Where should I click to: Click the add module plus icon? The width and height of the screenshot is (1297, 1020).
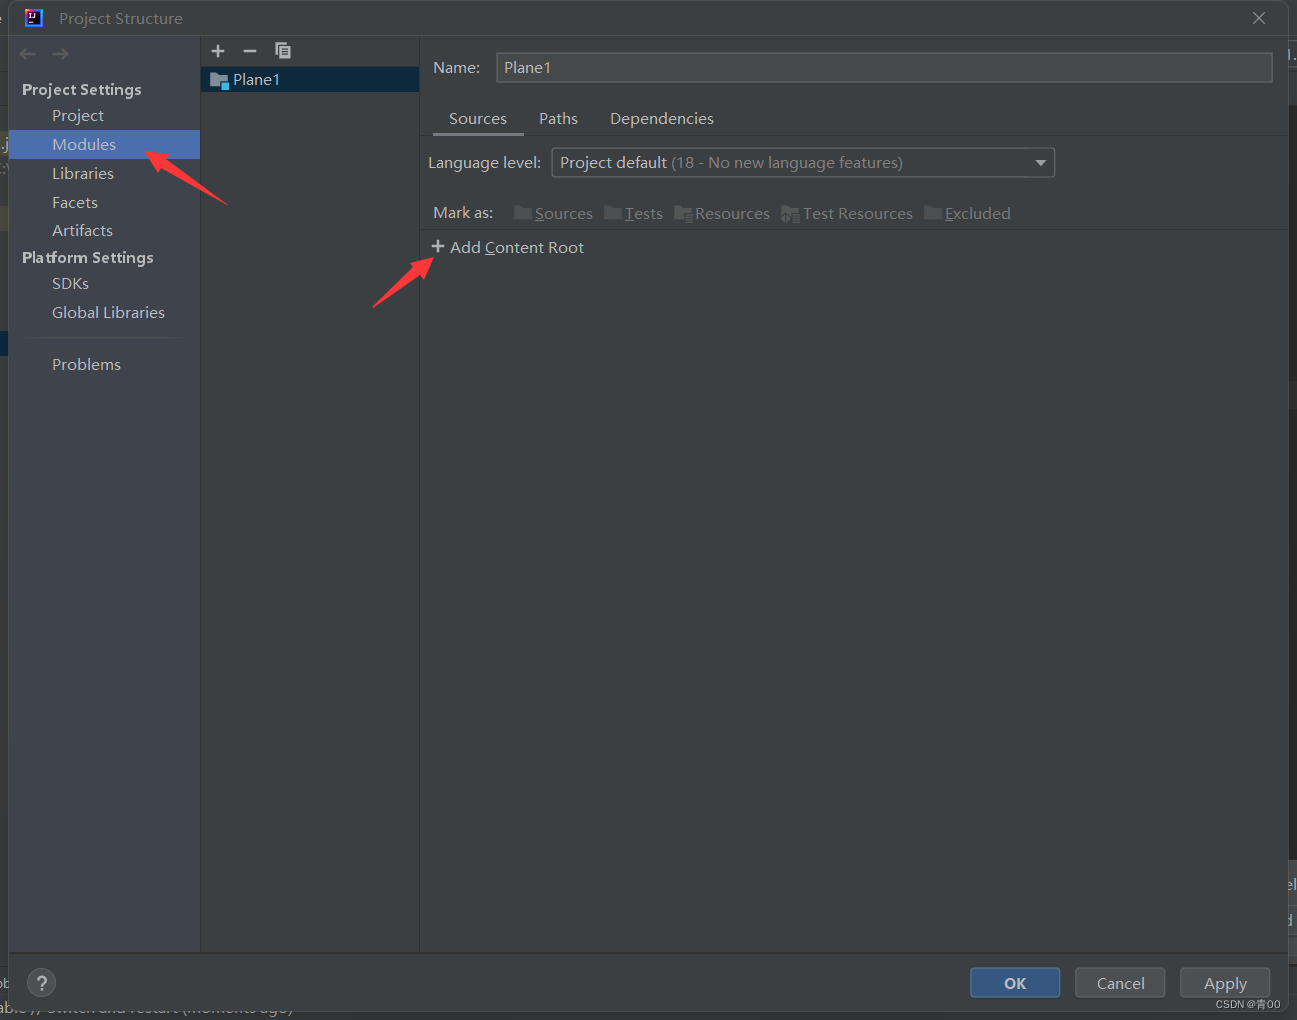tap(218, 51)
